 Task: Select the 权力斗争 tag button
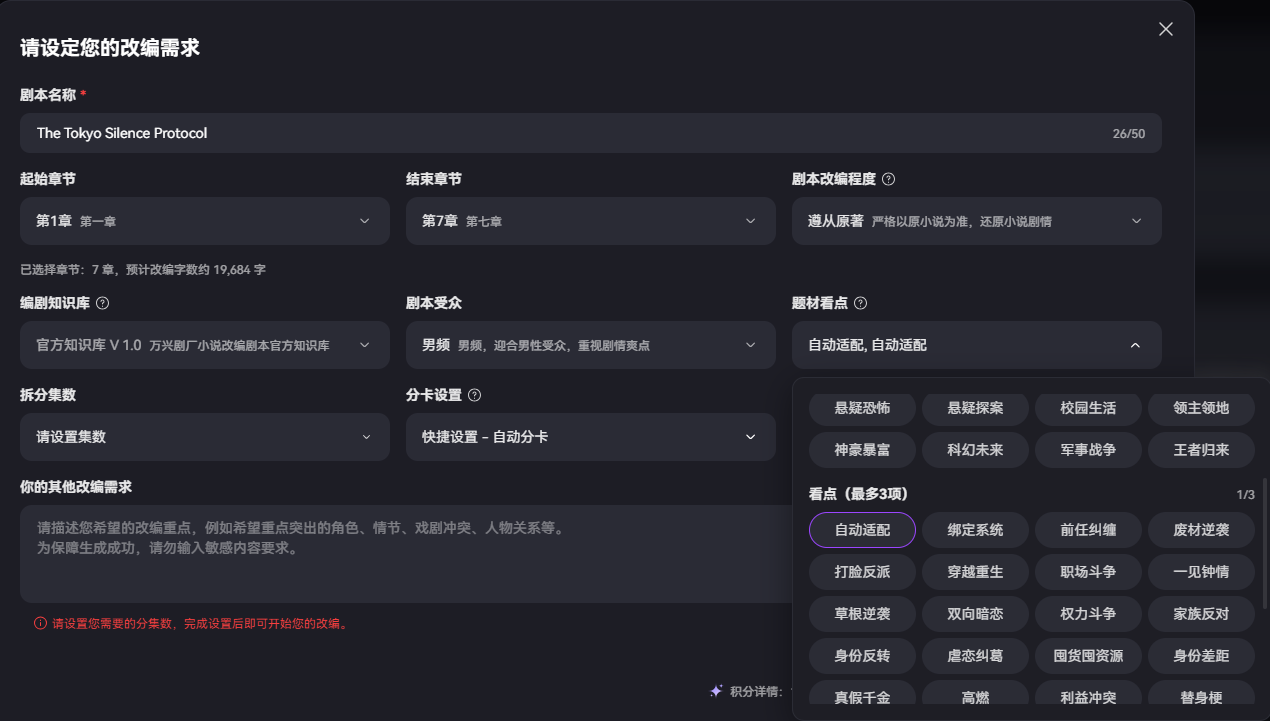coord(1088,614)
